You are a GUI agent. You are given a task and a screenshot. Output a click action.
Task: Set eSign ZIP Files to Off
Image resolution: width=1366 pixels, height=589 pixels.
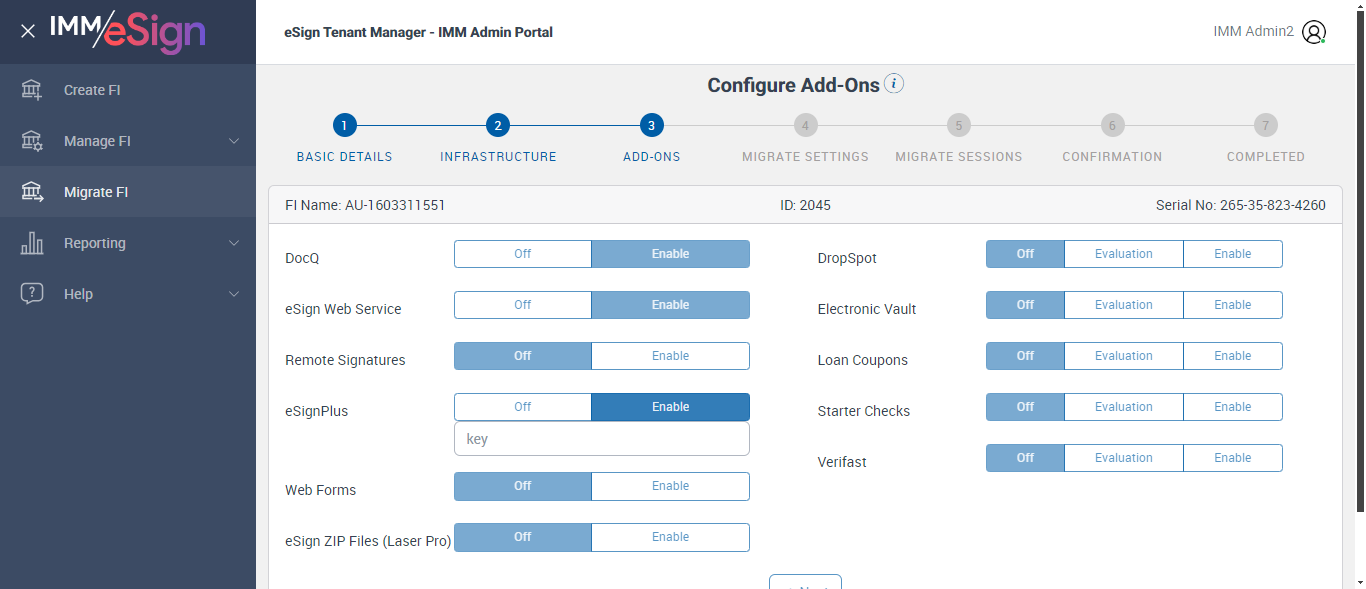pyautogui.click(x=523, y=537)
